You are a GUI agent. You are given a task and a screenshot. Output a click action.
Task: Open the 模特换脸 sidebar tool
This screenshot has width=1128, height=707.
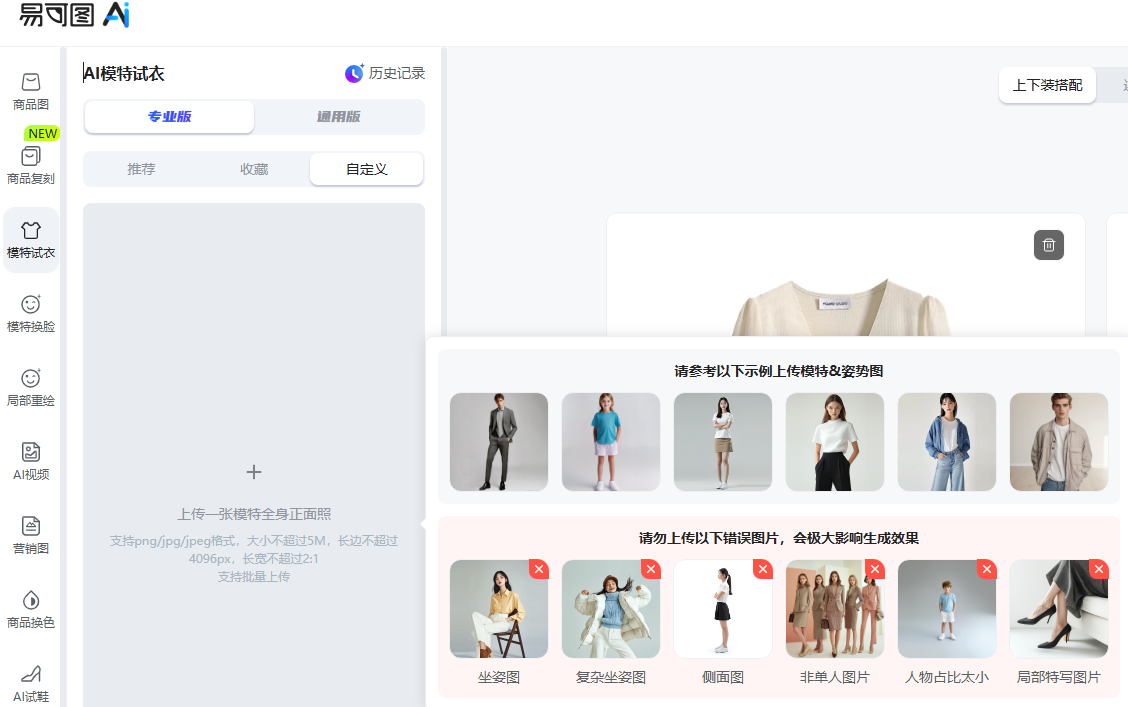click(x=31, y=314)
